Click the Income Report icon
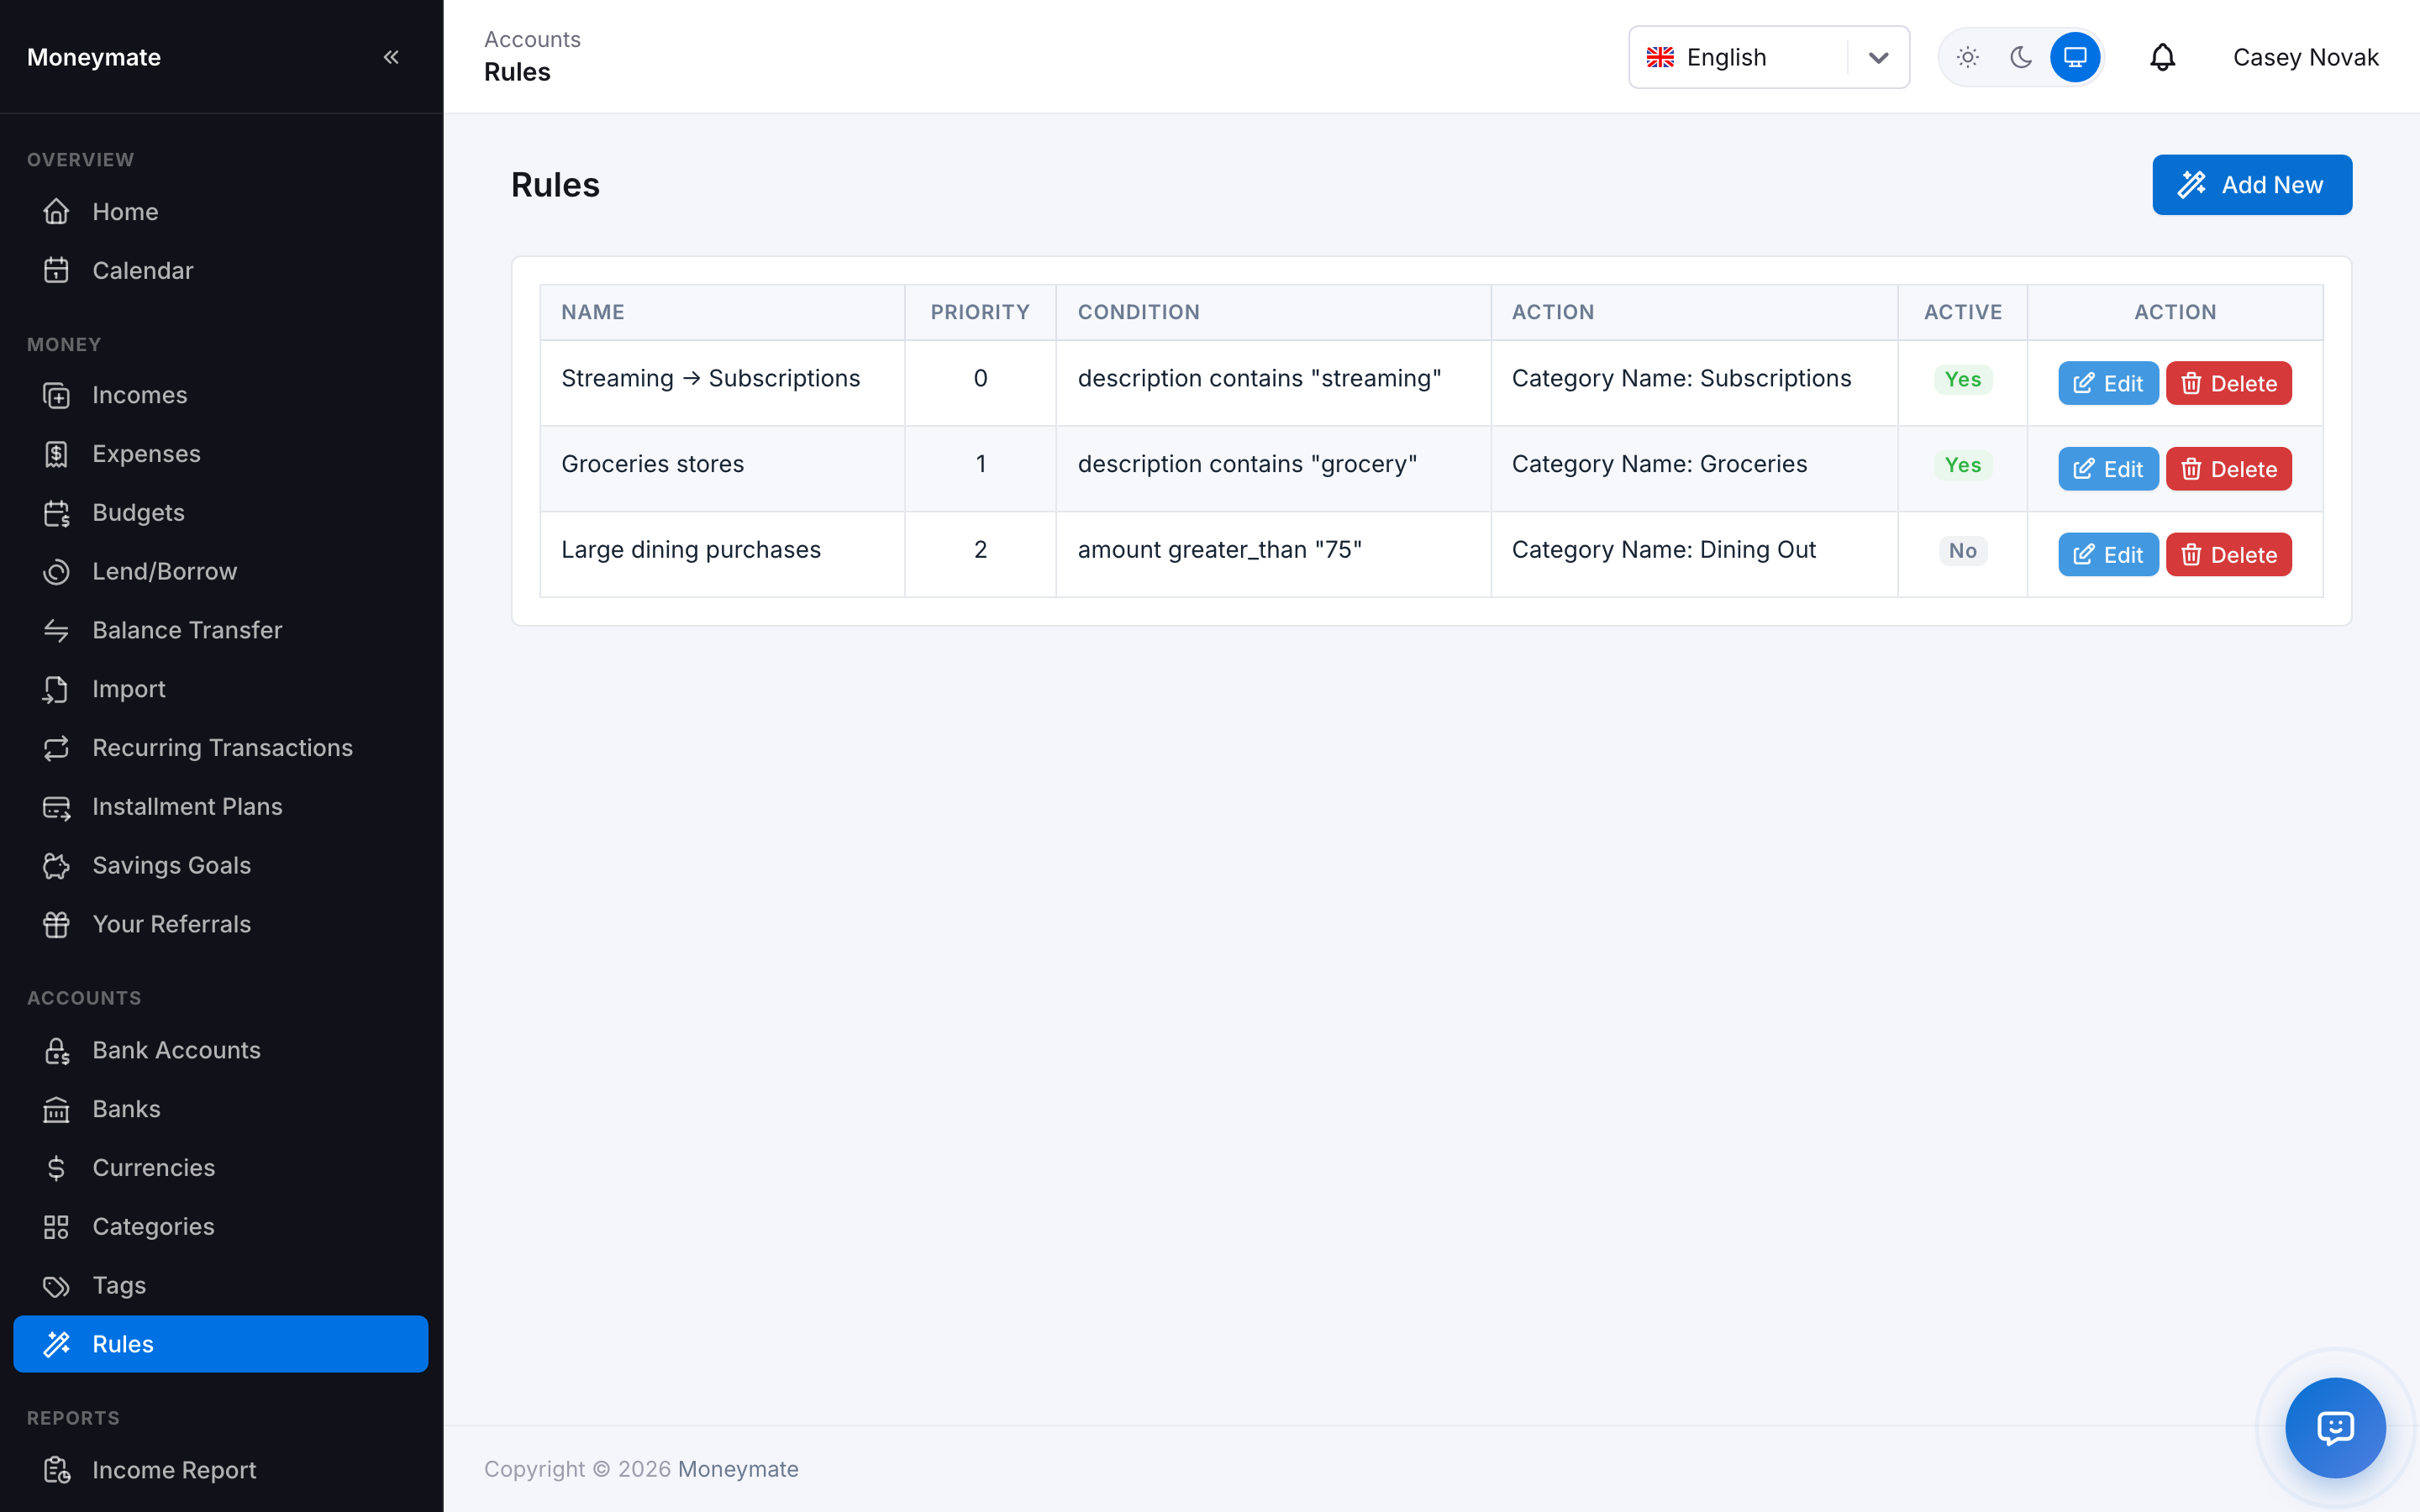This screenshot has width=2420, height=1512. [57, 1470]
